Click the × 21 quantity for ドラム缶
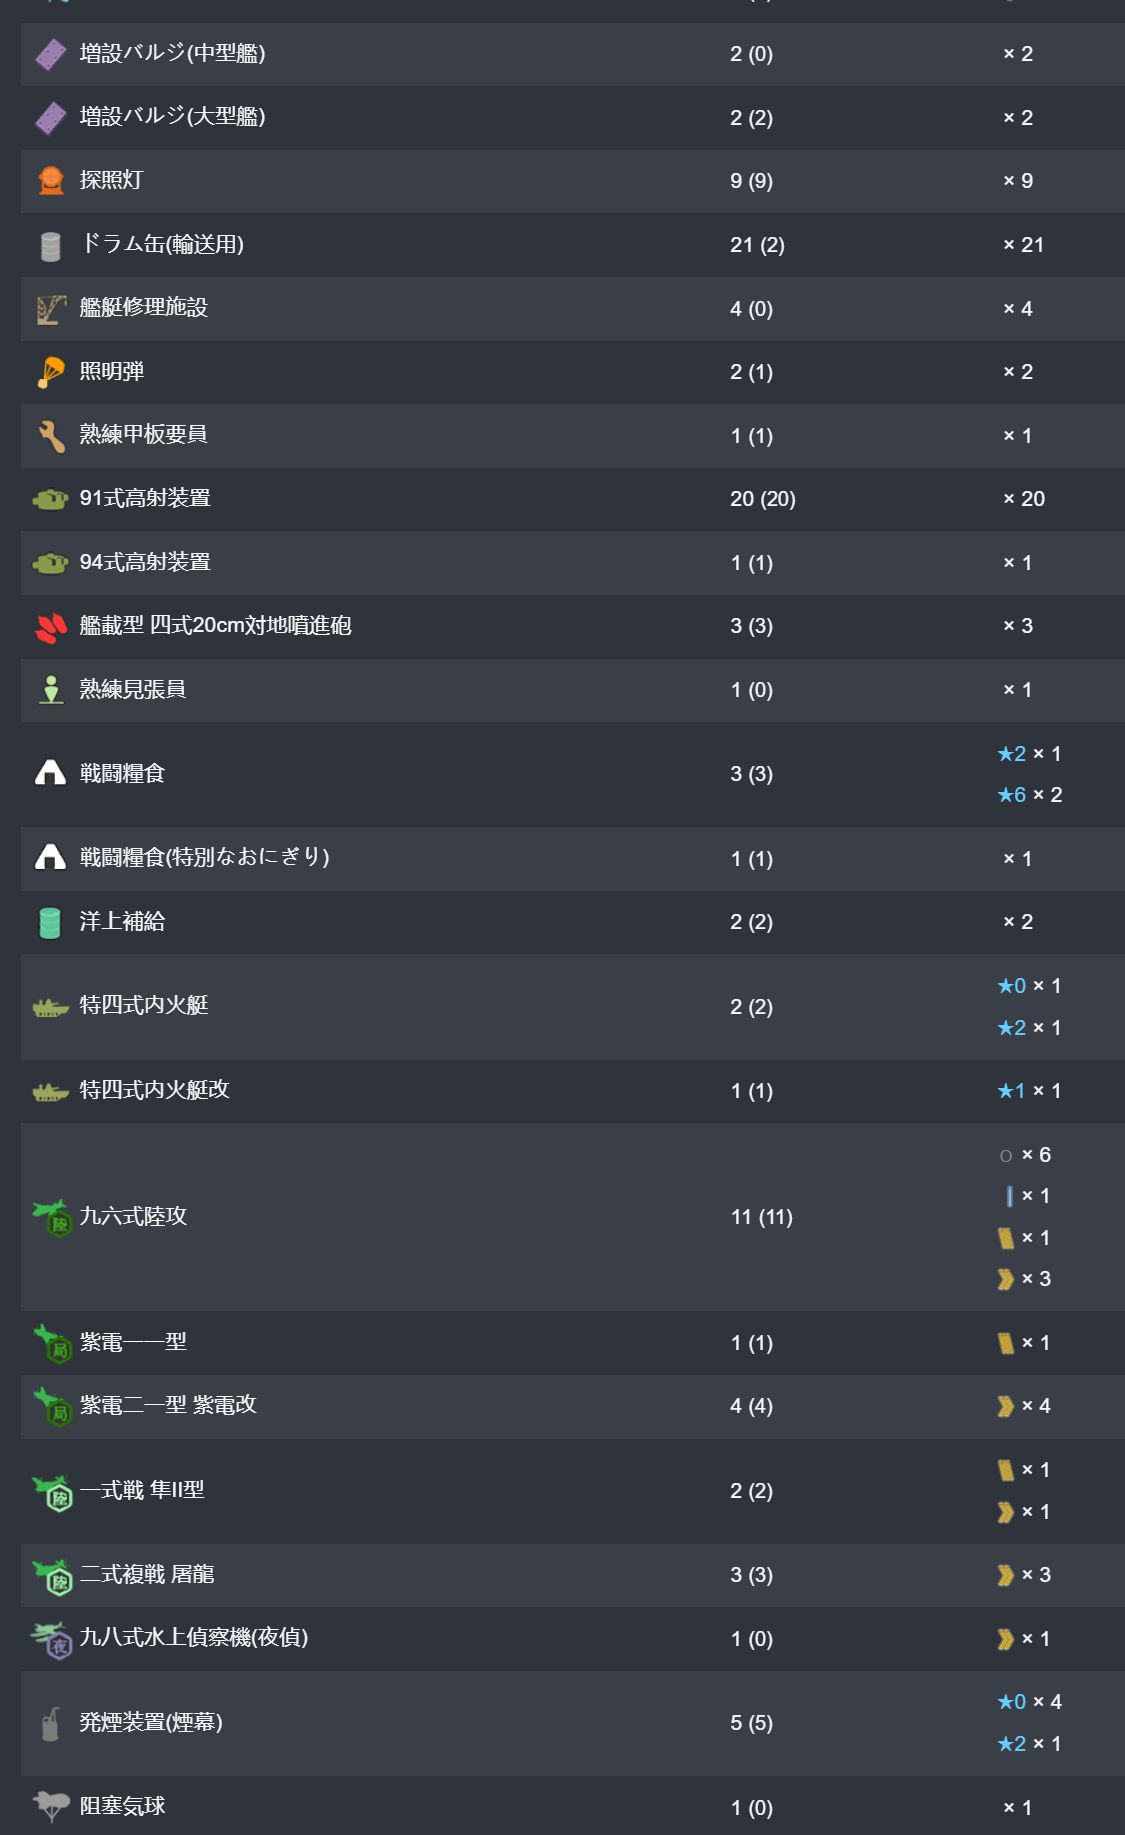Viewport: 1125px width, 1835px height. (x=1023, y=245)
